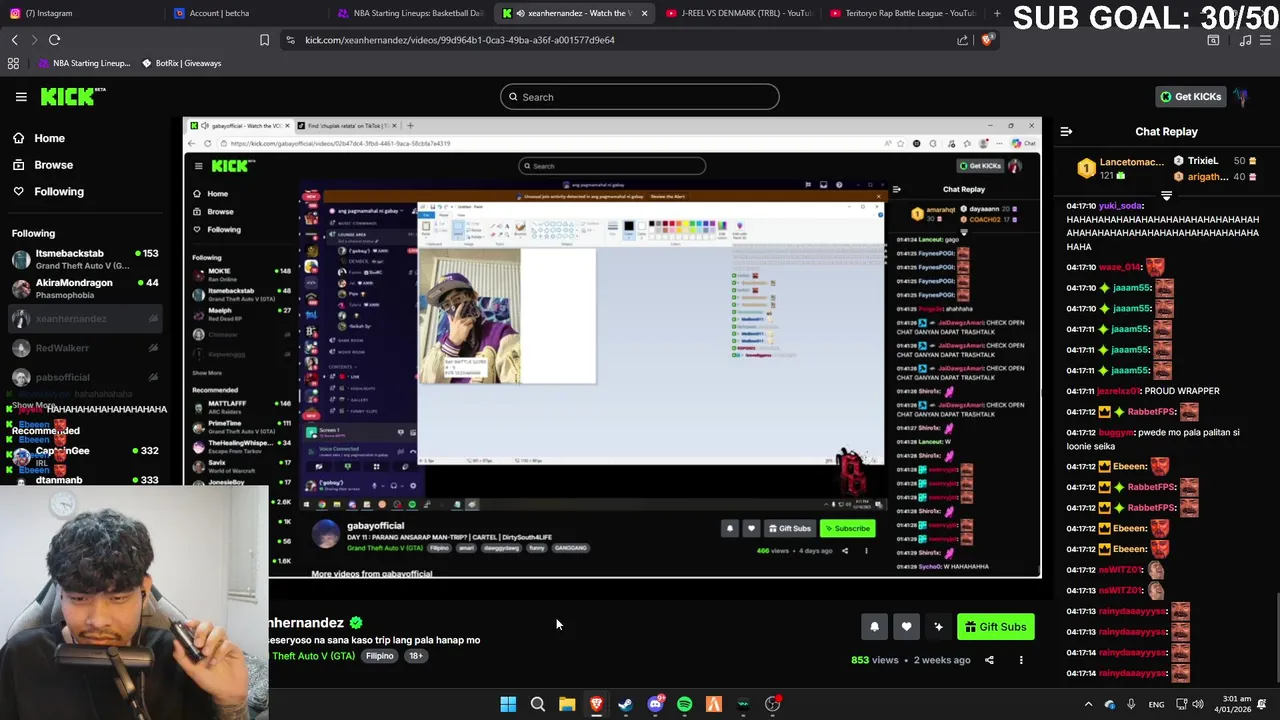Open Itsmebackstab channel in Following list
The image size is (1280, 720).
click(x=84, y=259)
